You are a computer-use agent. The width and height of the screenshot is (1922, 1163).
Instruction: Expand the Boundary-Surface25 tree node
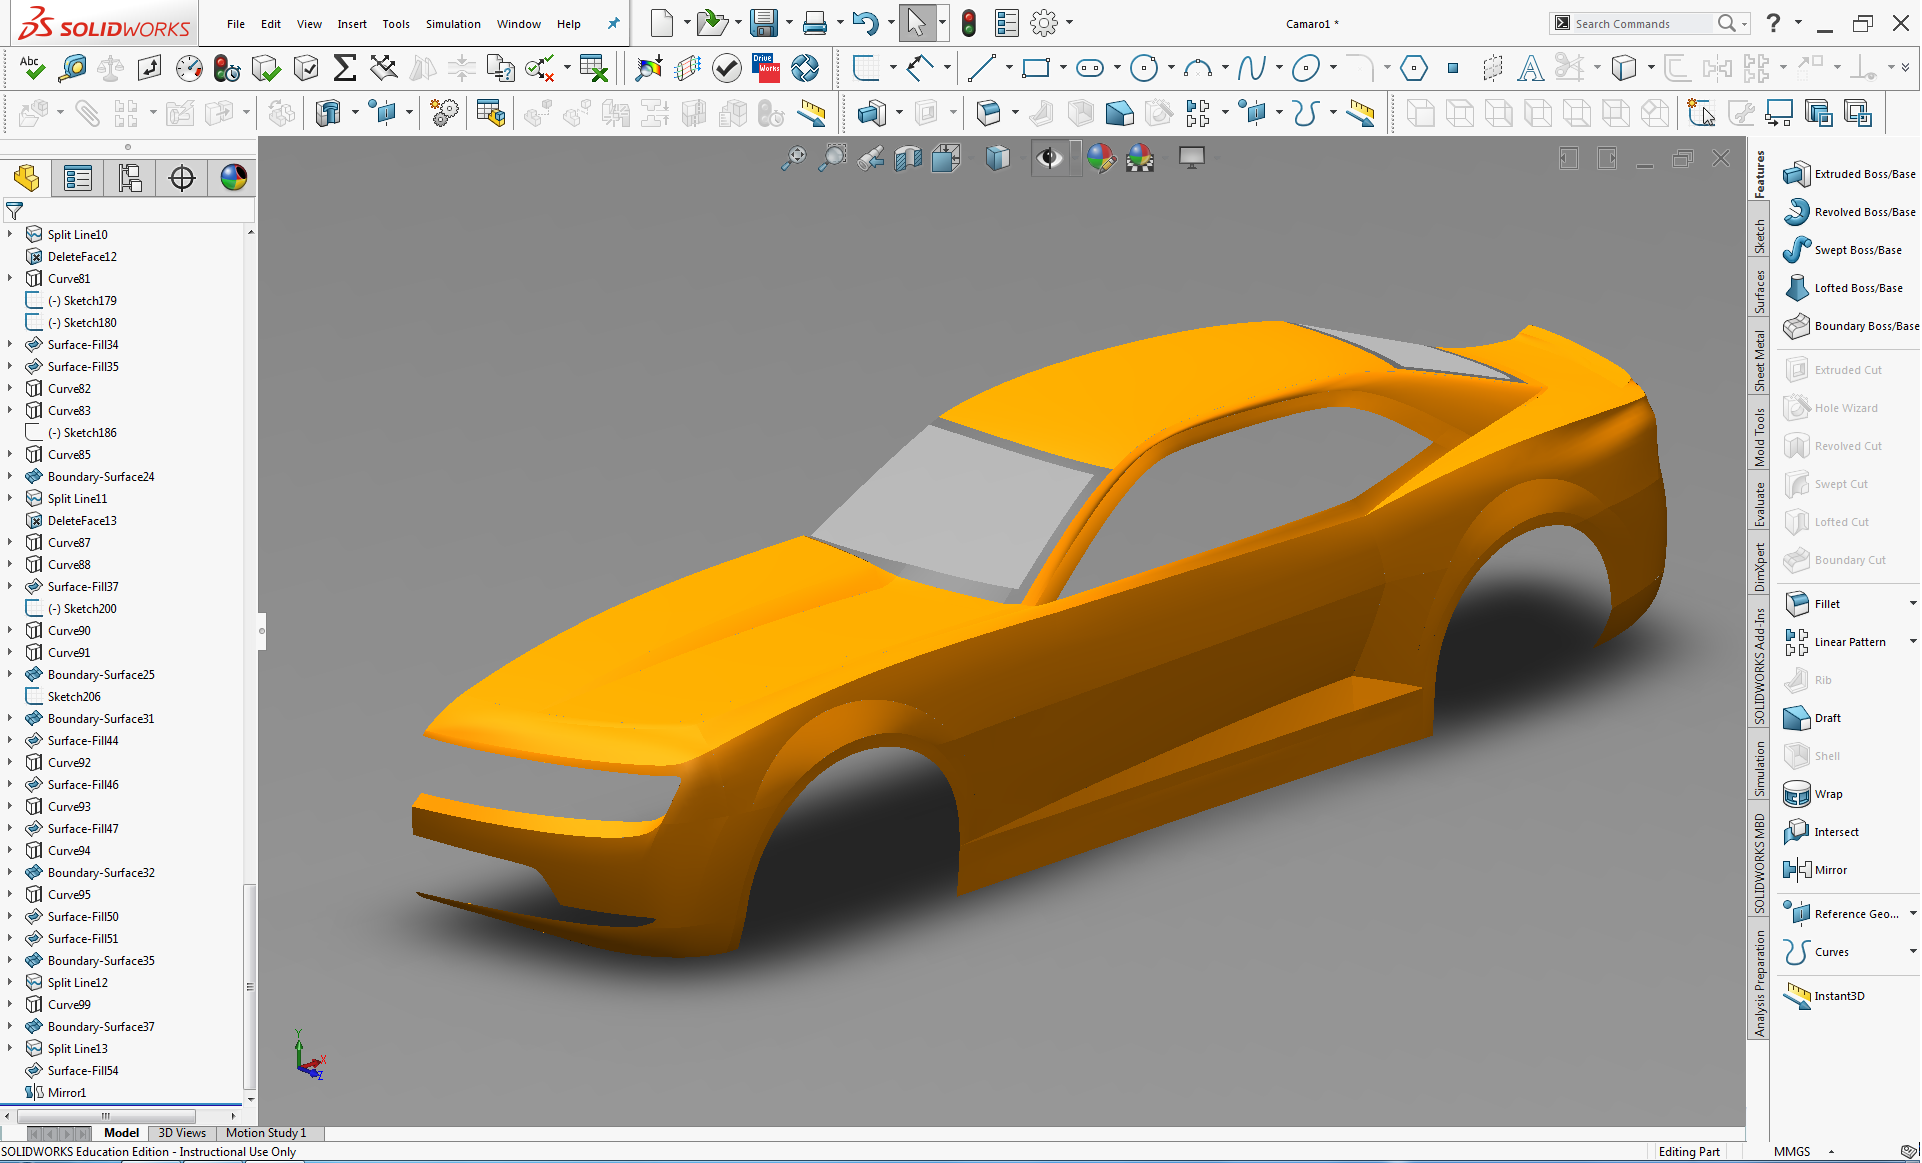tap(10, 674)
